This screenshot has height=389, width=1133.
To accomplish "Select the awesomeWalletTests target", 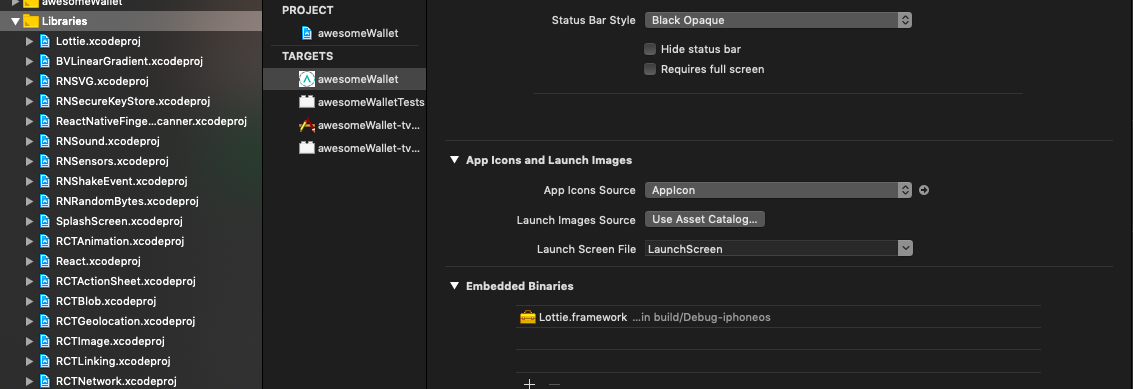I will [345, 102].
